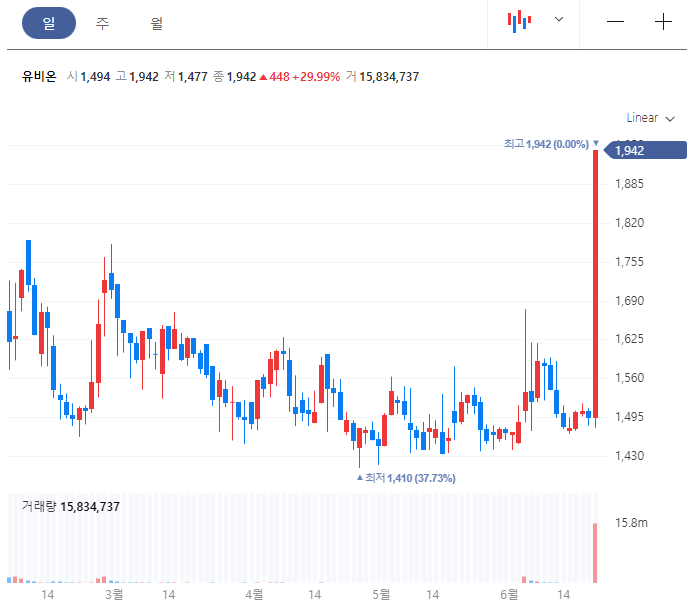Click the 유비온 stock name
695x616 pixels.
pos(39,77)
